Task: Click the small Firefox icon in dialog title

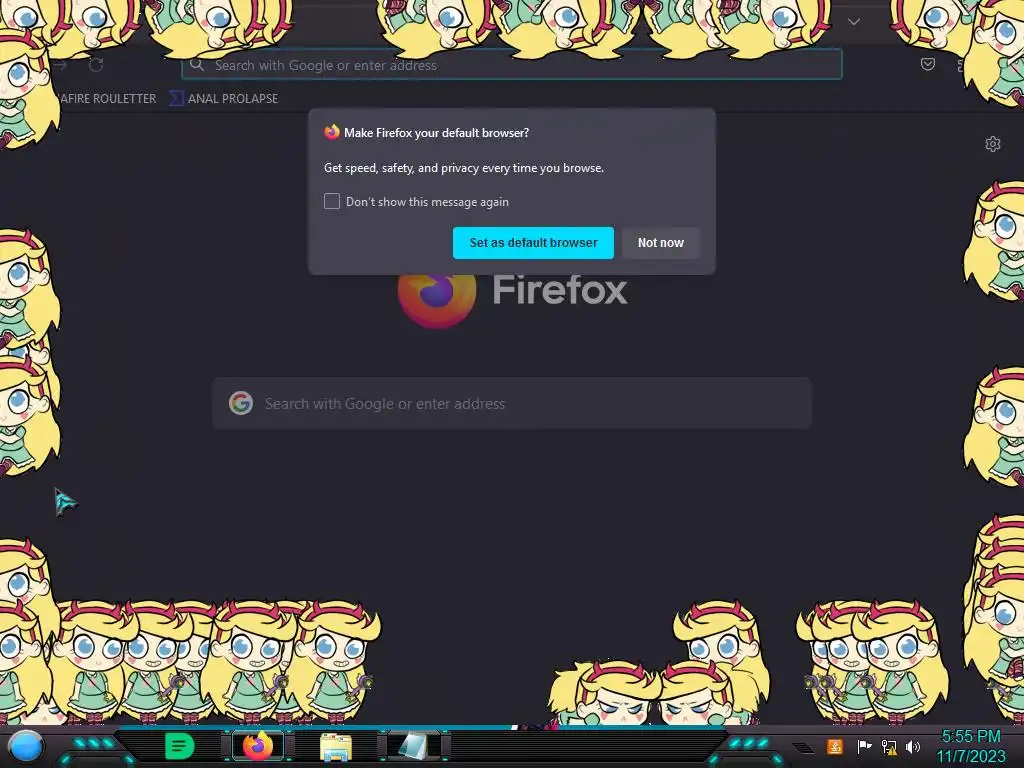Action: click(x=332, y=132)
